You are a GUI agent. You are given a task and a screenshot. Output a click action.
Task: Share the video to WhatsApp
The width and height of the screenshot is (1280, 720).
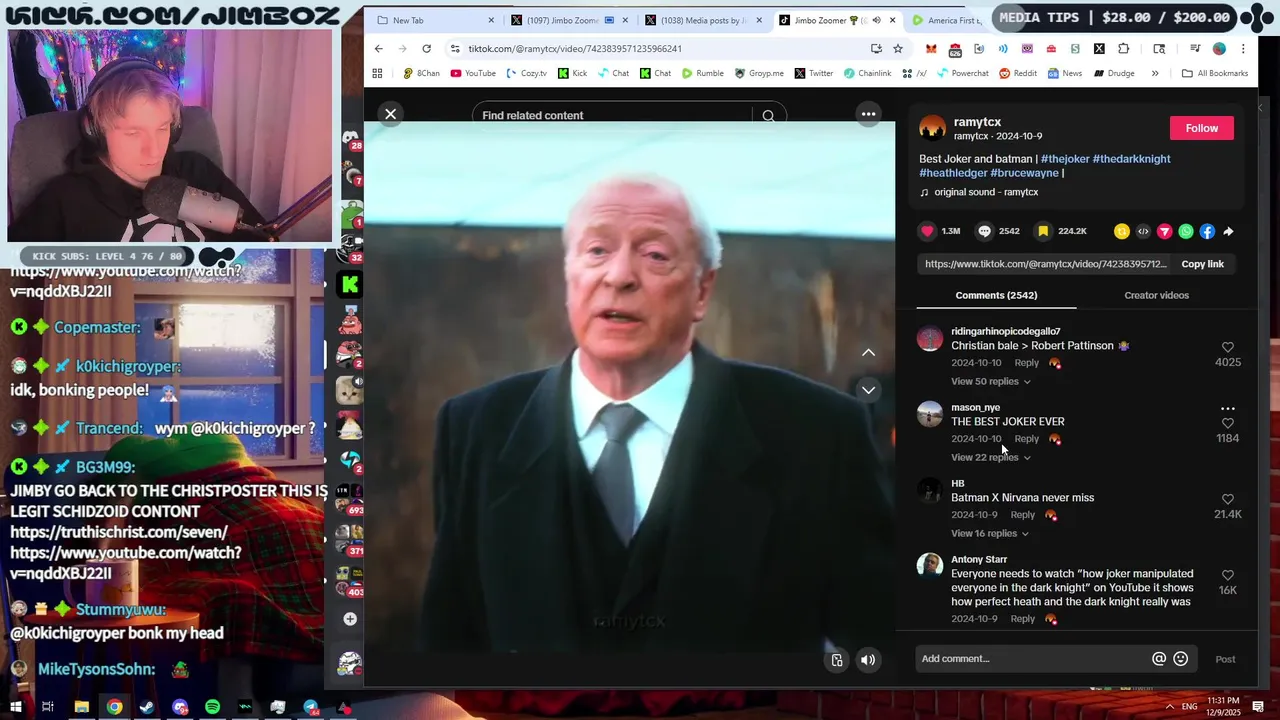point(1186,231)
